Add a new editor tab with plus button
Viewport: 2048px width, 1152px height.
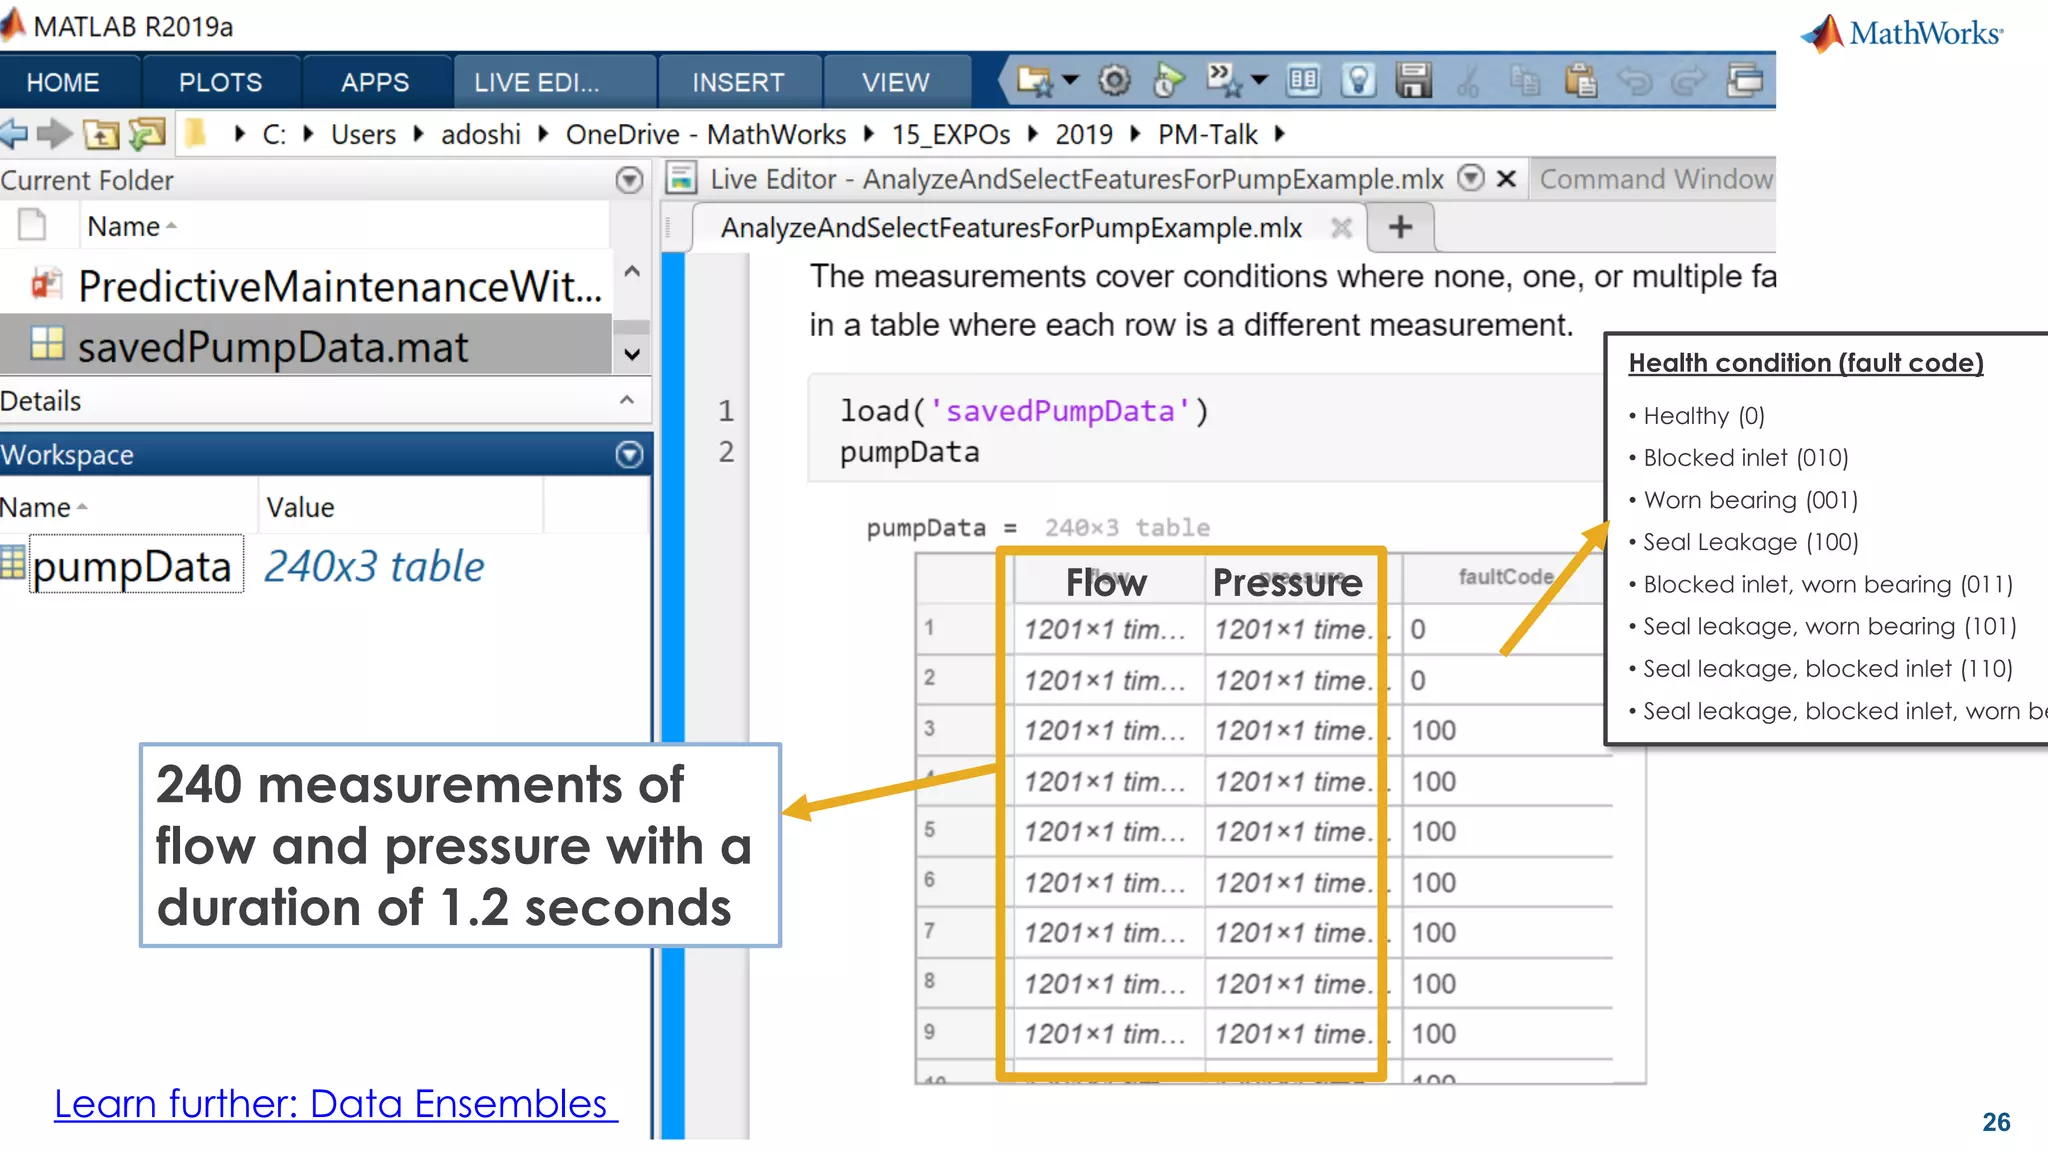tap(1400, 228)
